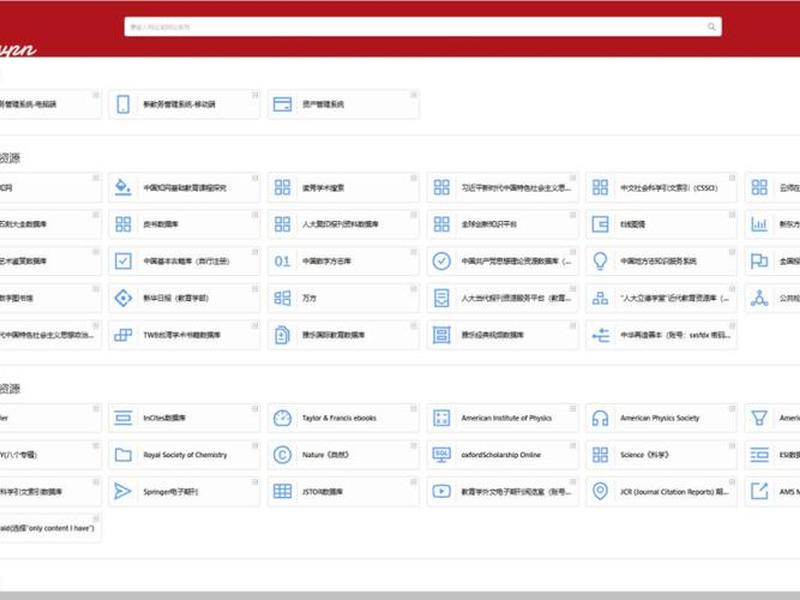Click the lightbulb icon 中国地方志知识服务系统
The image size is (800, 600).
600,261
